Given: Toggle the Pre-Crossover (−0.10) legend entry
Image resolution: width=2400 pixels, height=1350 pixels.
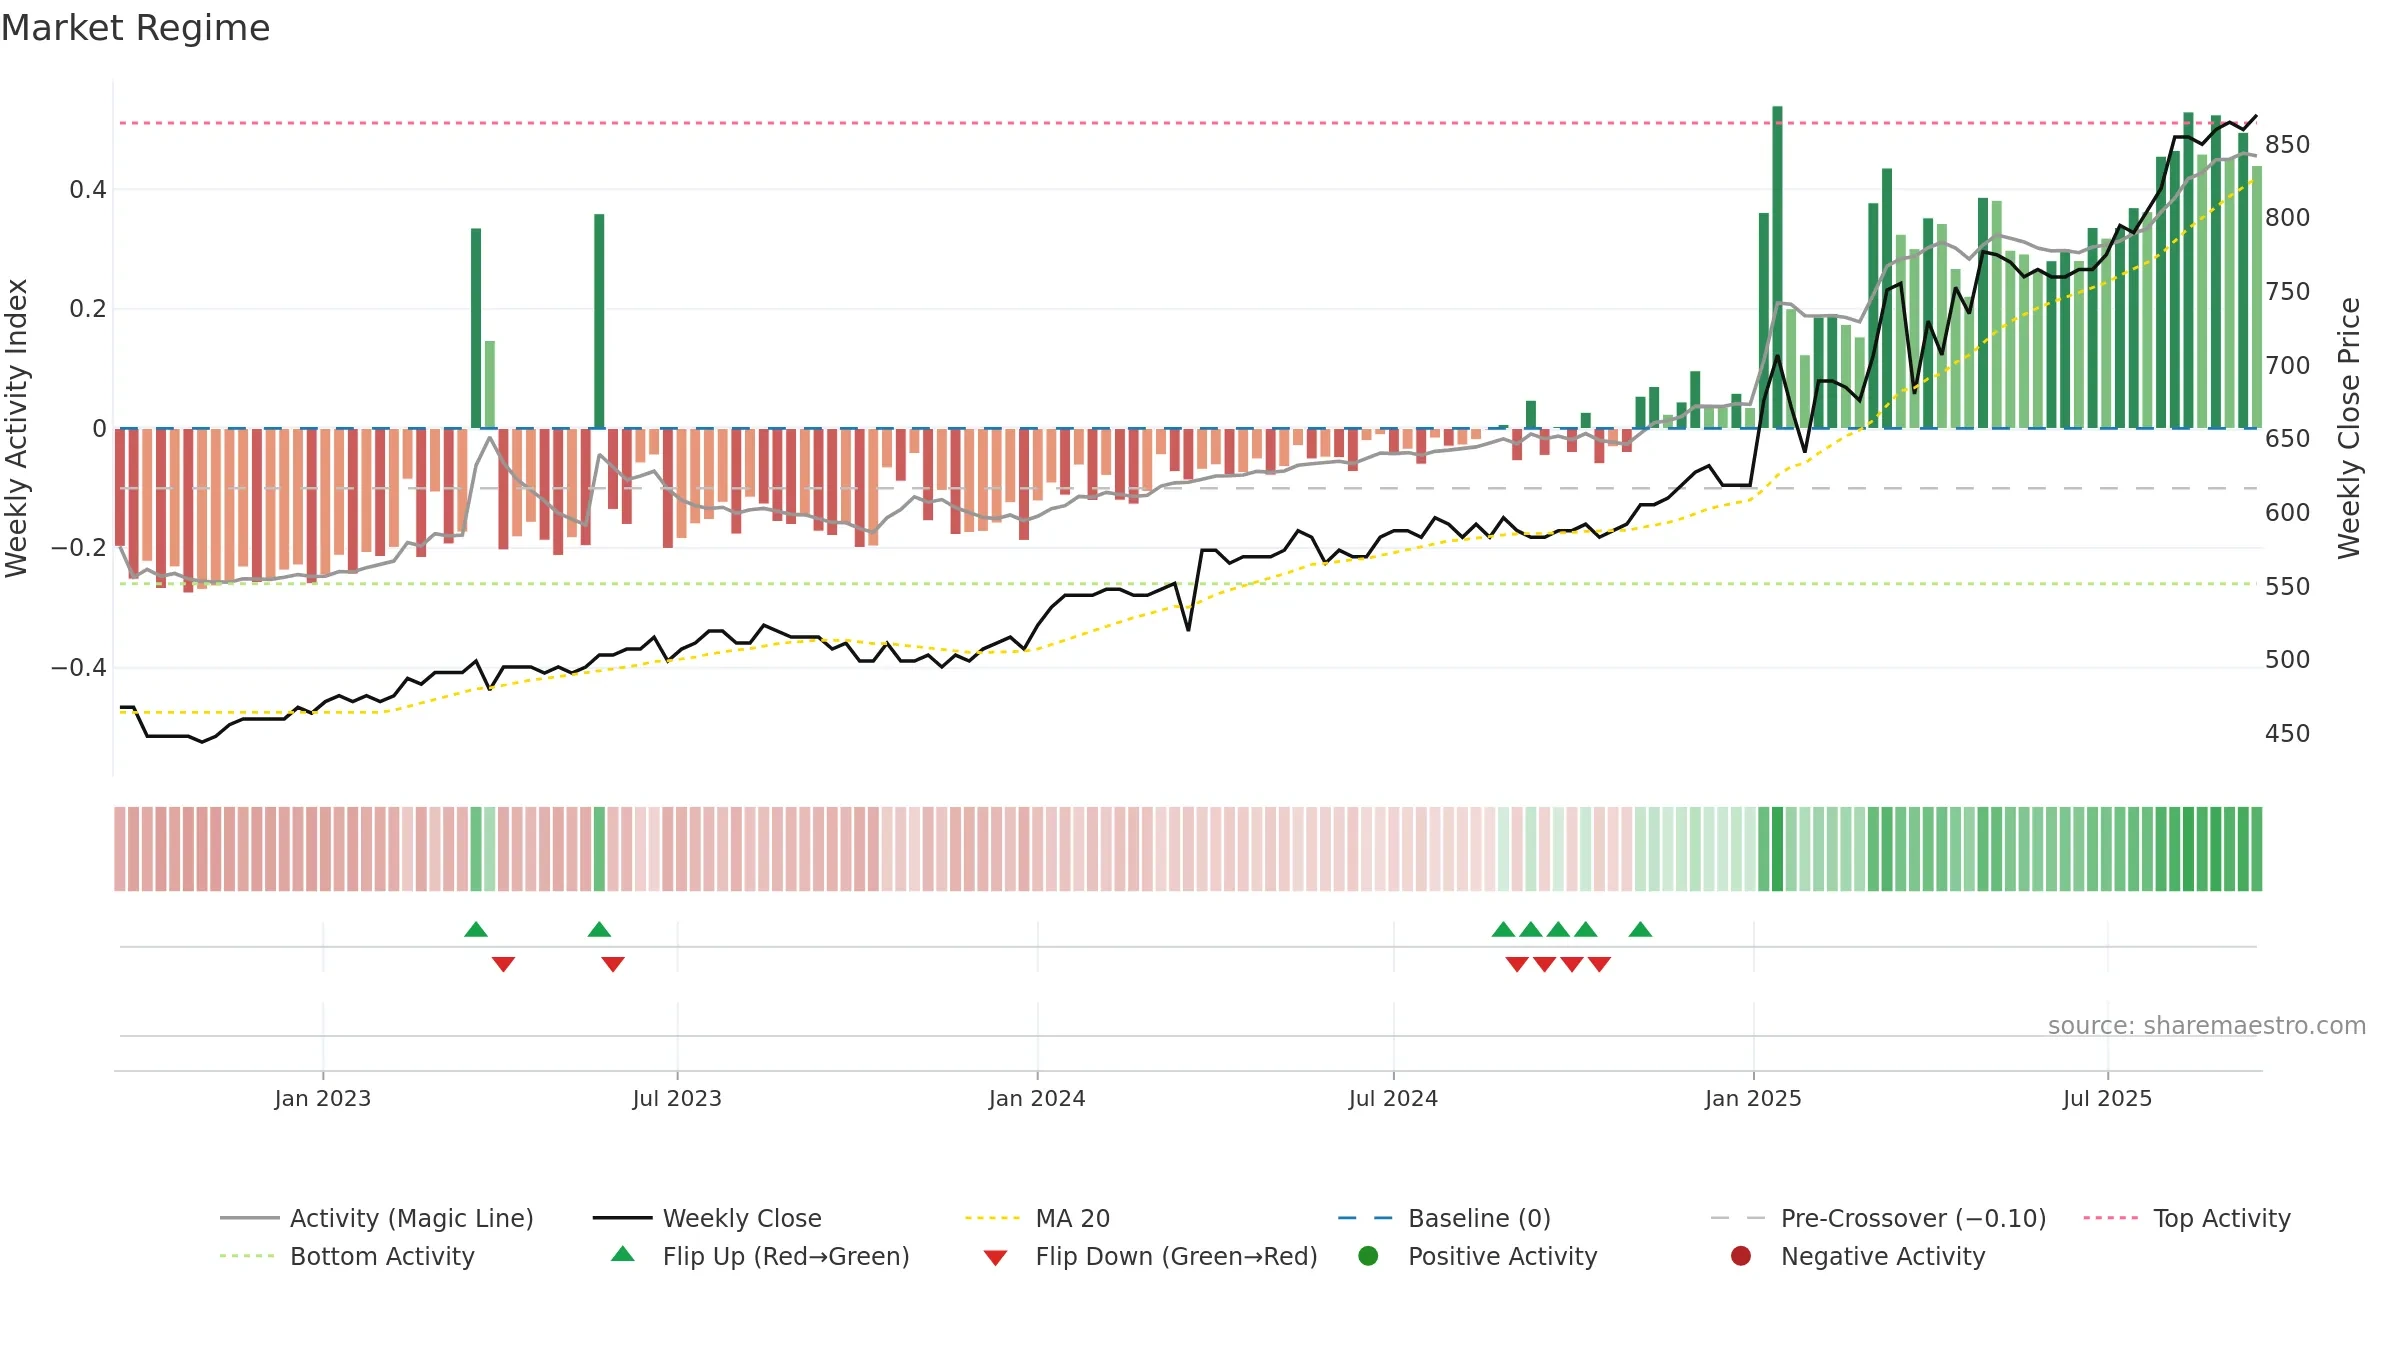Looking at the screenshot, I should coord(1879,1218).
